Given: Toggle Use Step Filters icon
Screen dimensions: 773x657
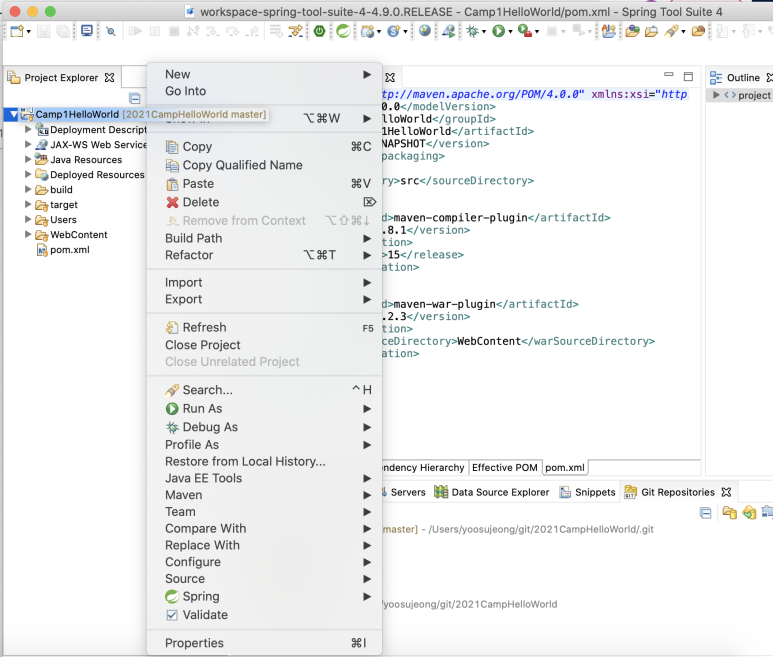Looking at the screenshot, I should point(296,32).
